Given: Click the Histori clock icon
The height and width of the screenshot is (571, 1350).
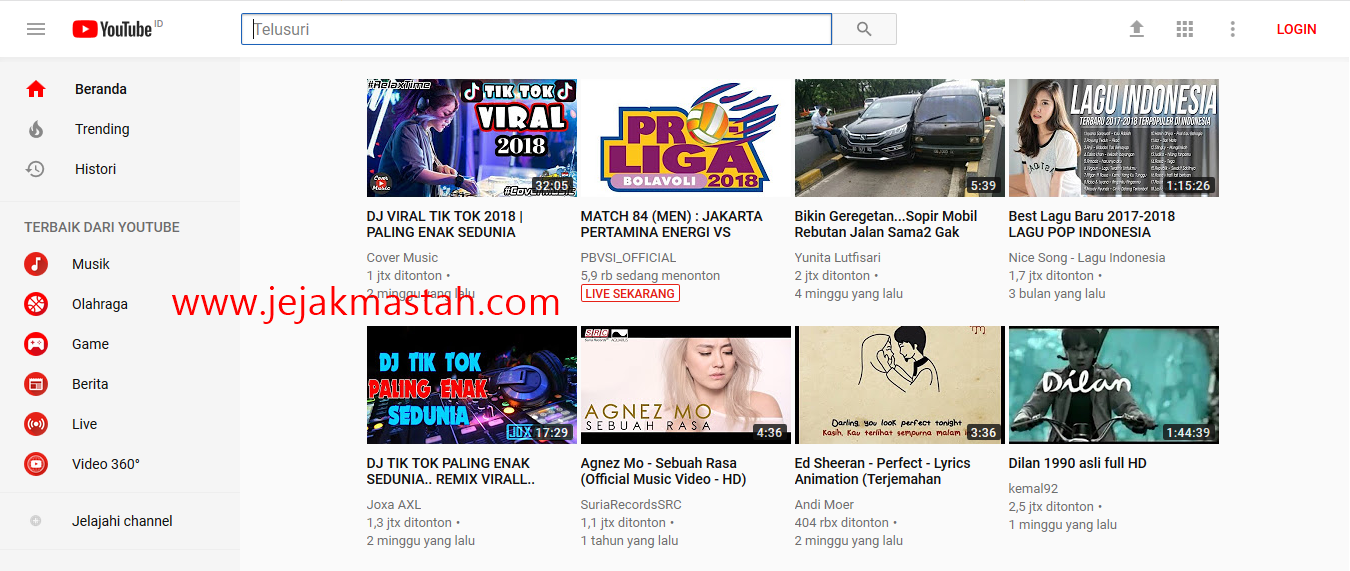Looking at the screenshot, I should (36, 169).
